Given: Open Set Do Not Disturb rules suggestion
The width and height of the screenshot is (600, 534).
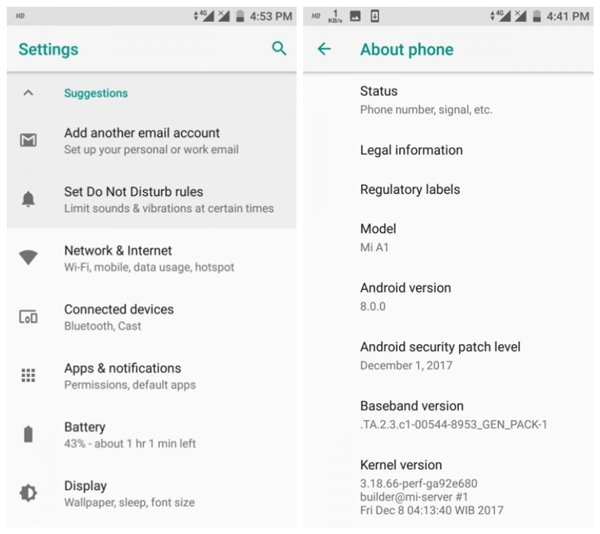Looking at the screenshot, I should 152,199.
